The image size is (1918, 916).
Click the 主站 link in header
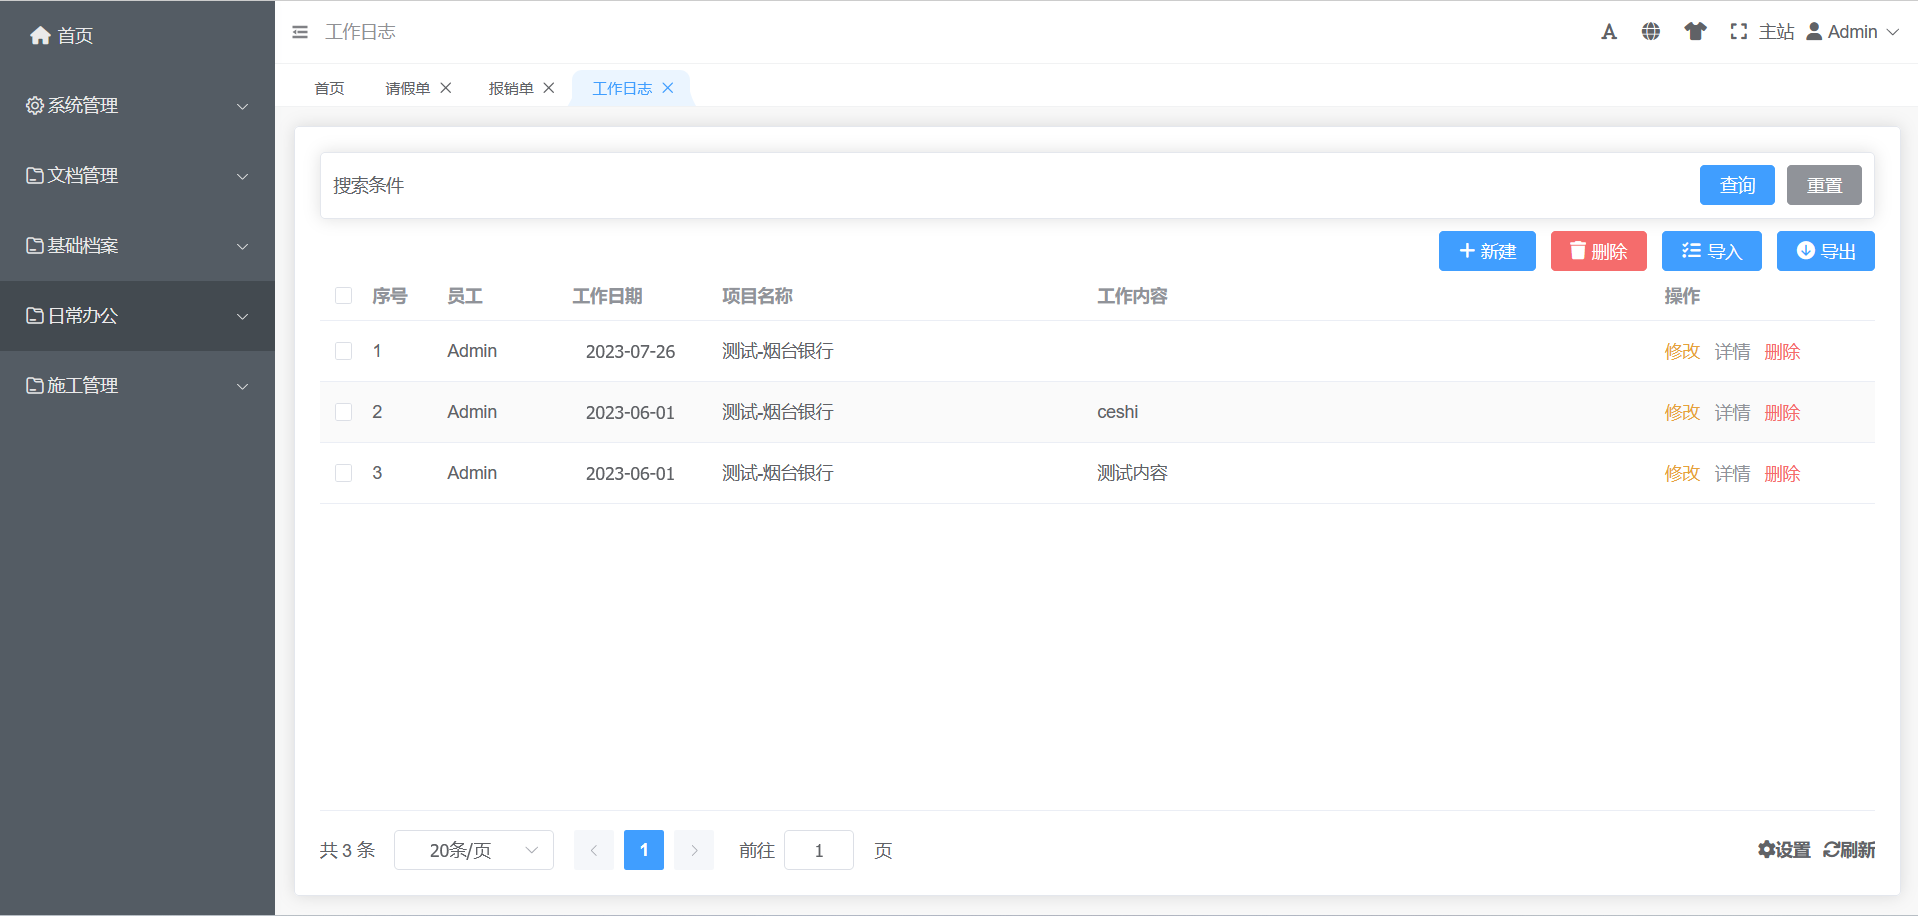click(1776, 32)
